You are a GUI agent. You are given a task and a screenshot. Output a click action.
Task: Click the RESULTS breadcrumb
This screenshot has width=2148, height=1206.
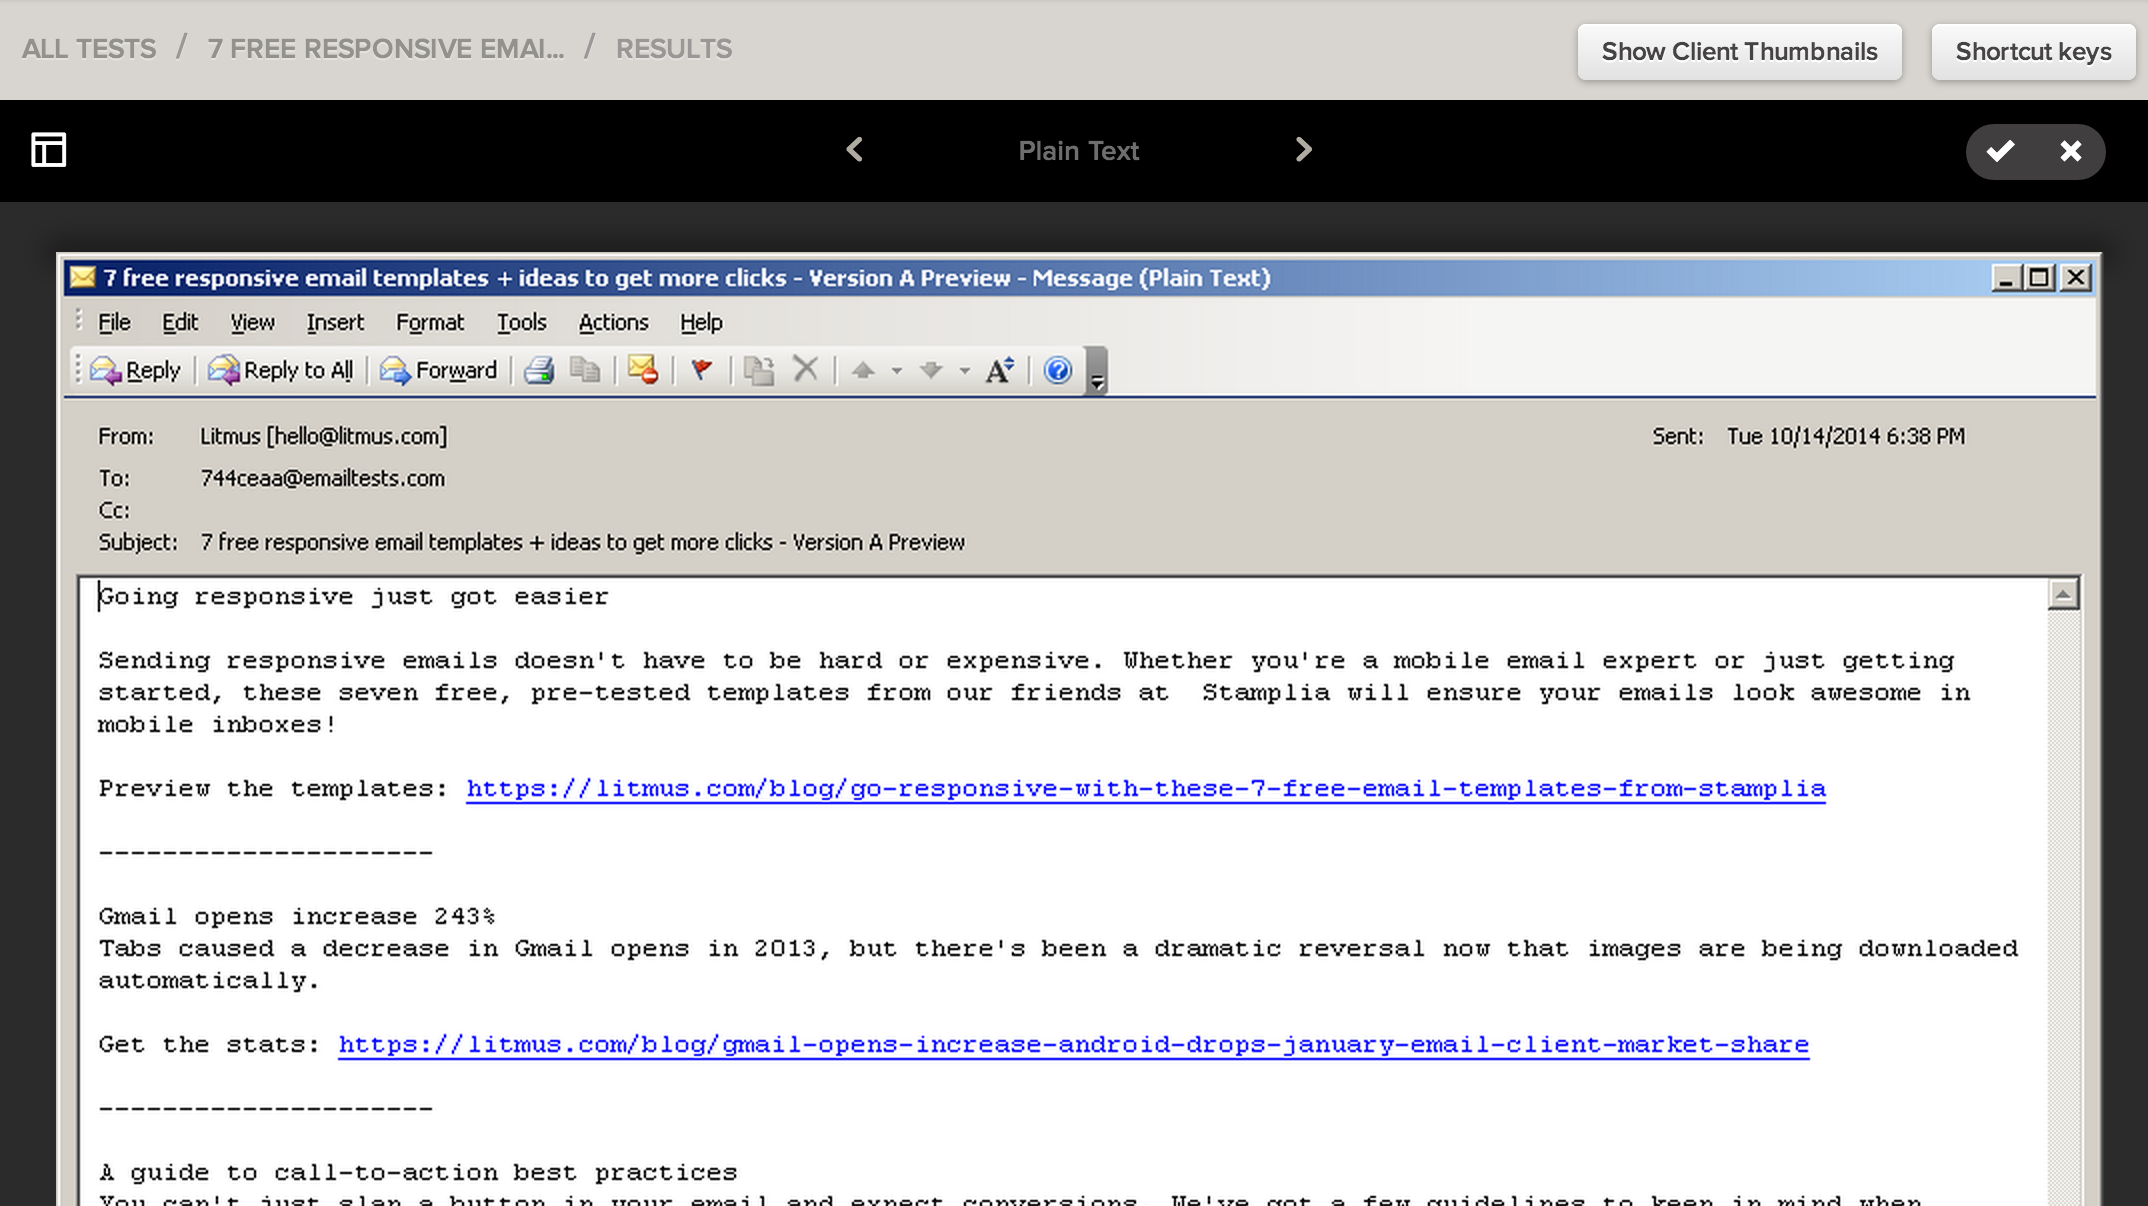674,49
